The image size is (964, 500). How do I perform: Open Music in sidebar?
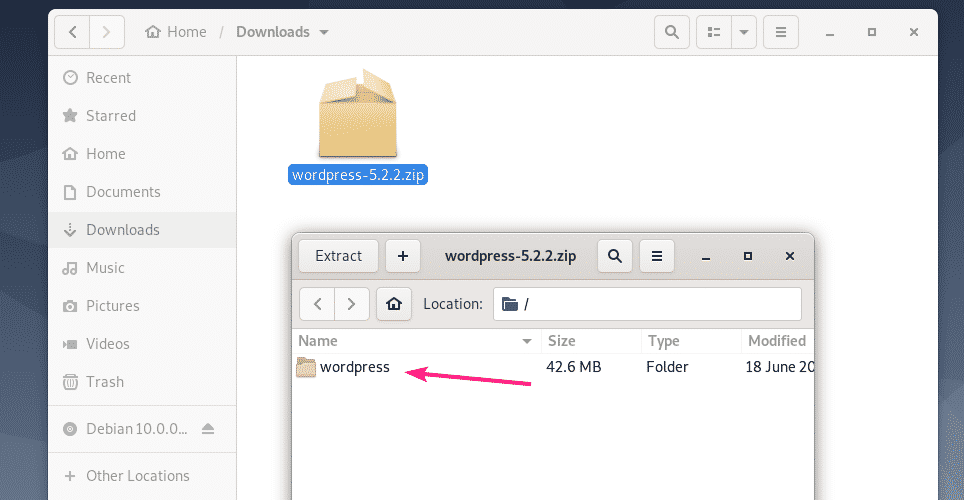click(142, 268)
